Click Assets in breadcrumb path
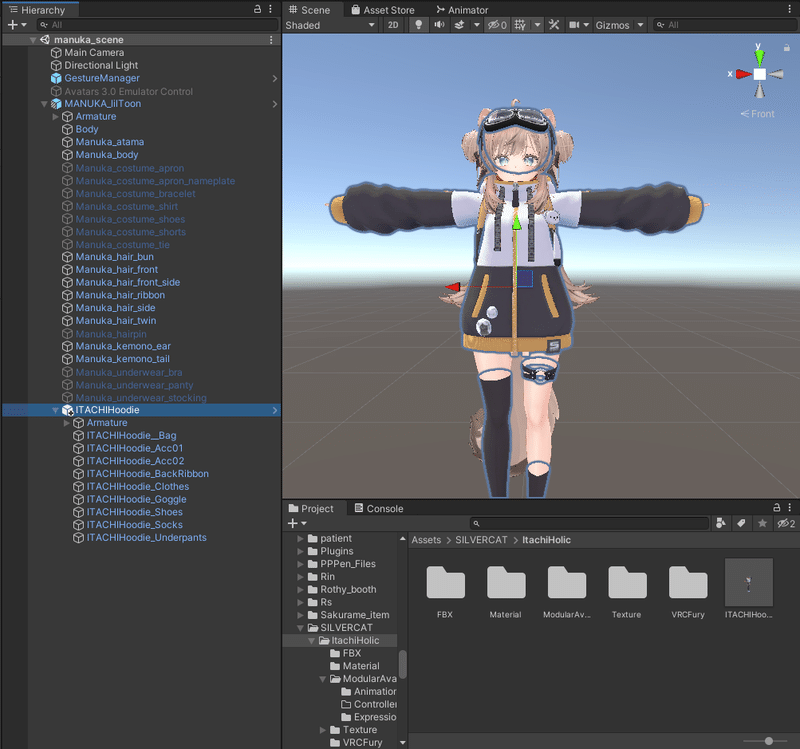The height and width of the screenshot is (749, 800). [x=426, y=540]
